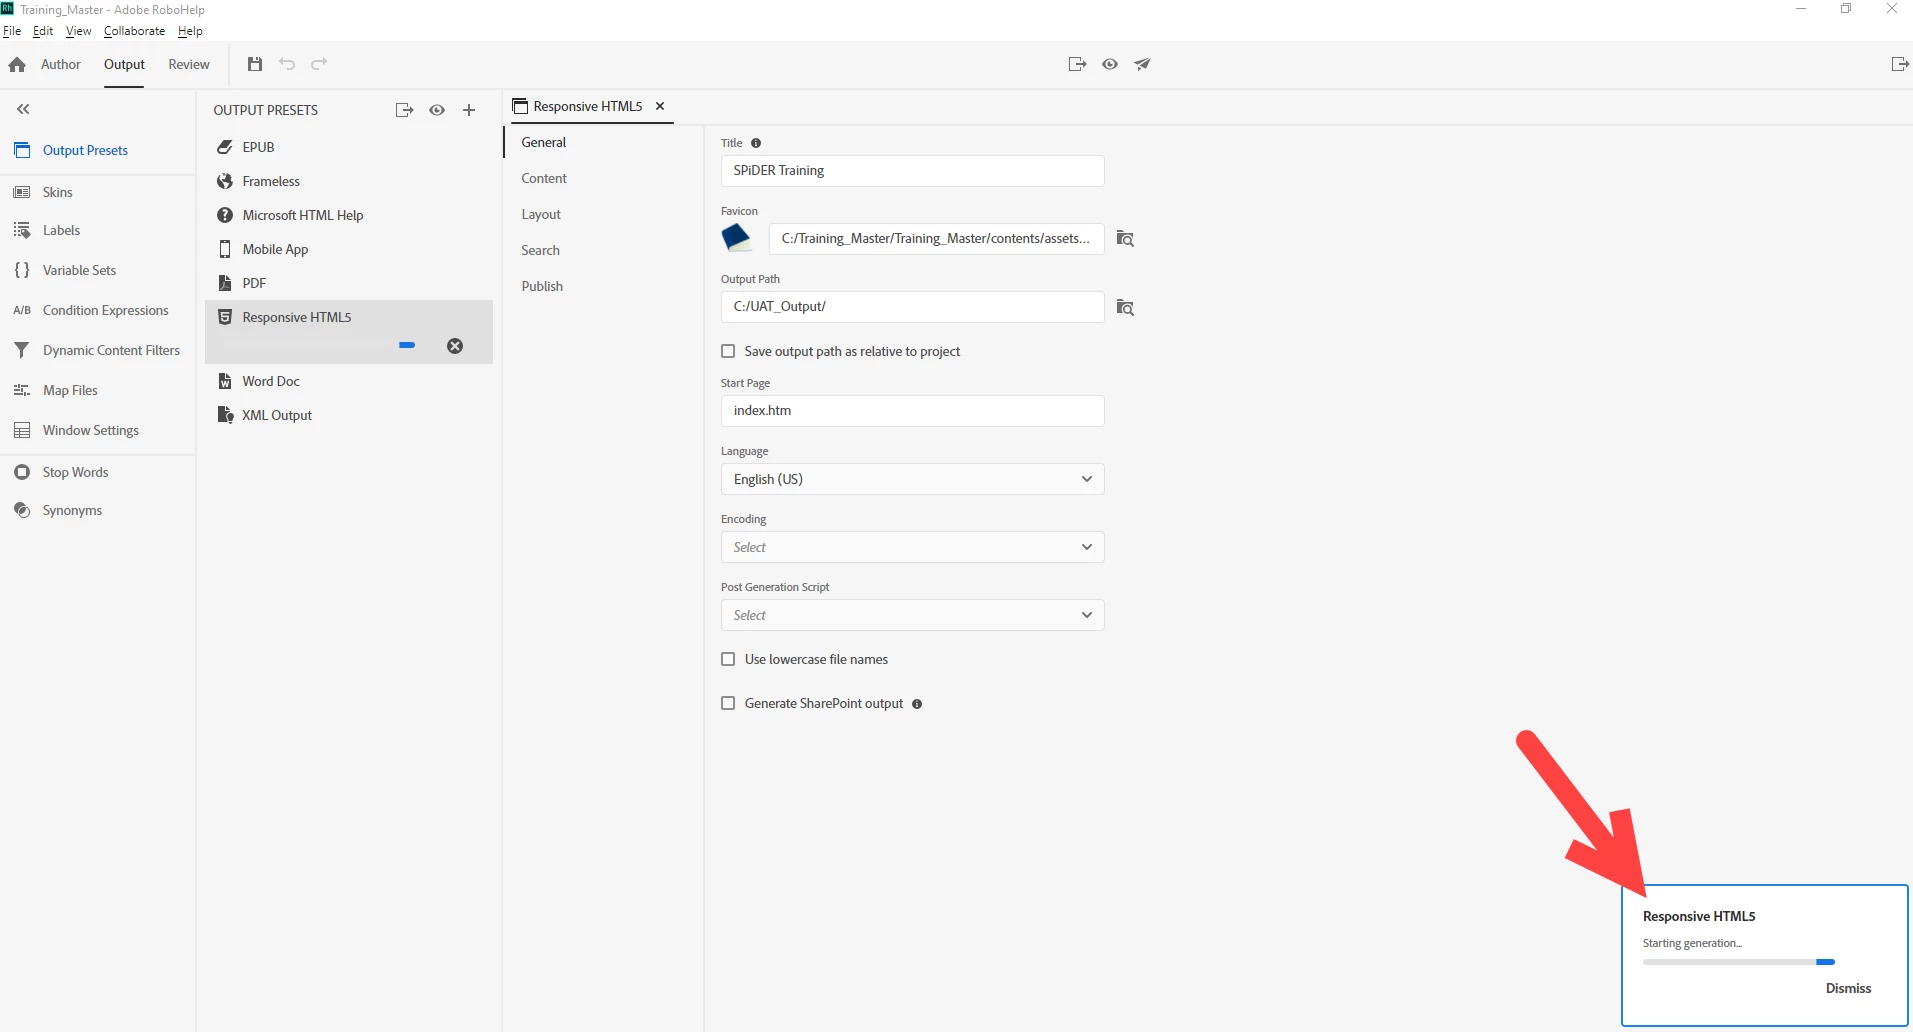Add a new output preset with plus icon
The height and width of the screenshot is (1032, 1913).
pos(469,110)
